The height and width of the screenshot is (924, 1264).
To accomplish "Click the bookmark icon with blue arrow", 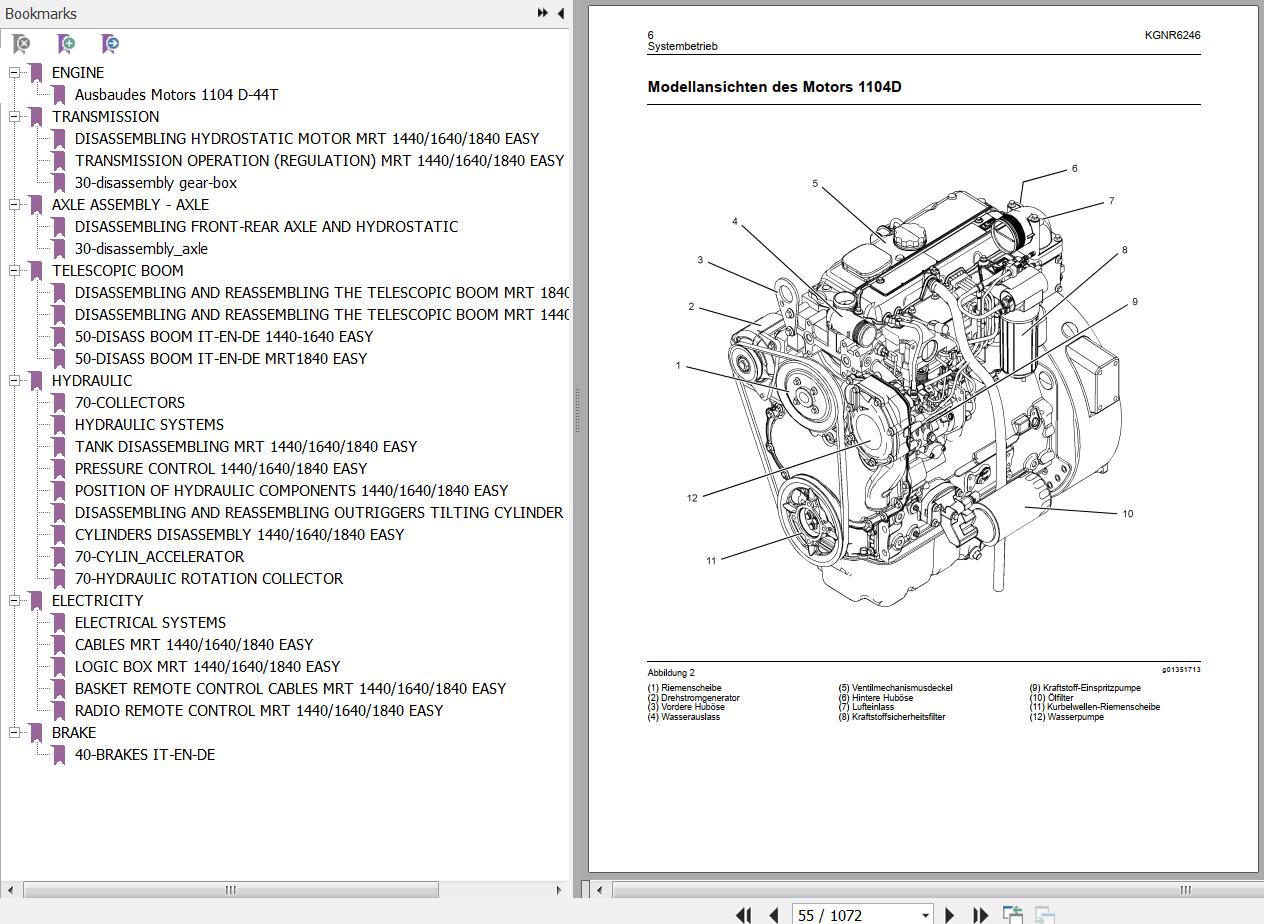I will (x=110, y=44).
